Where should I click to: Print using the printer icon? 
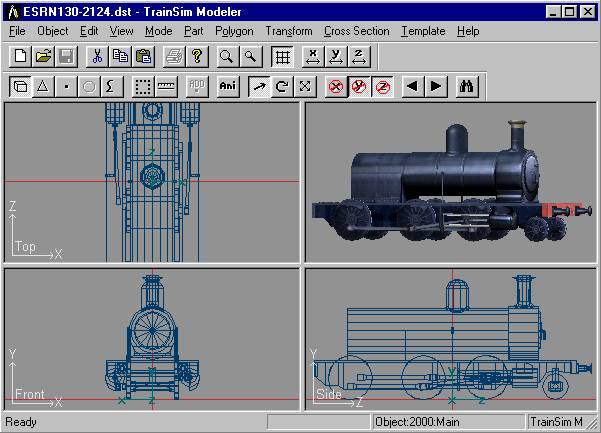click(x=174, y=57)
